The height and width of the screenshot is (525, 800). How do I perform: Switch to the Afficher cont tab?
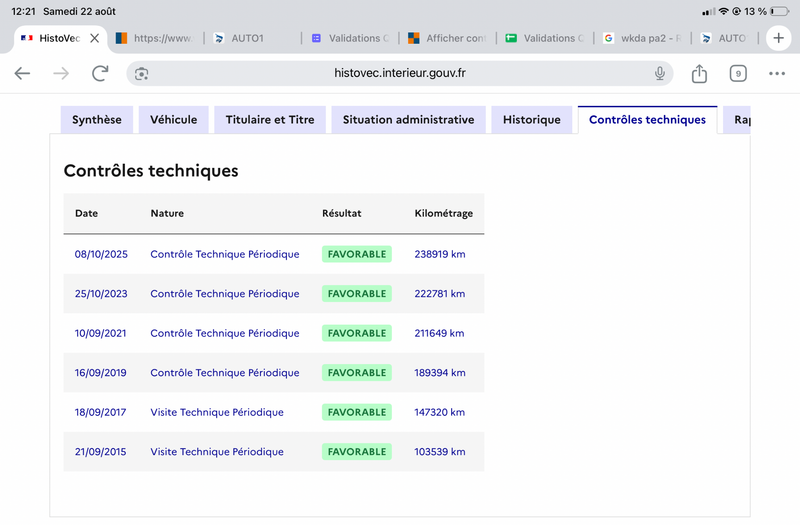click(448, 38)
